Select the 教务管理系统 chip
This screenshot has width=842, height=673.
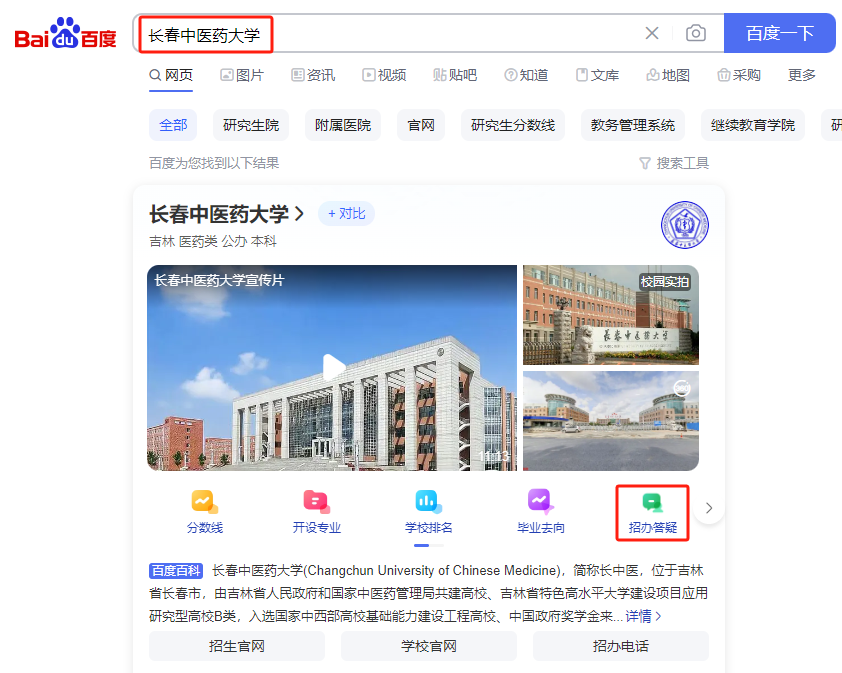(633, 125)
